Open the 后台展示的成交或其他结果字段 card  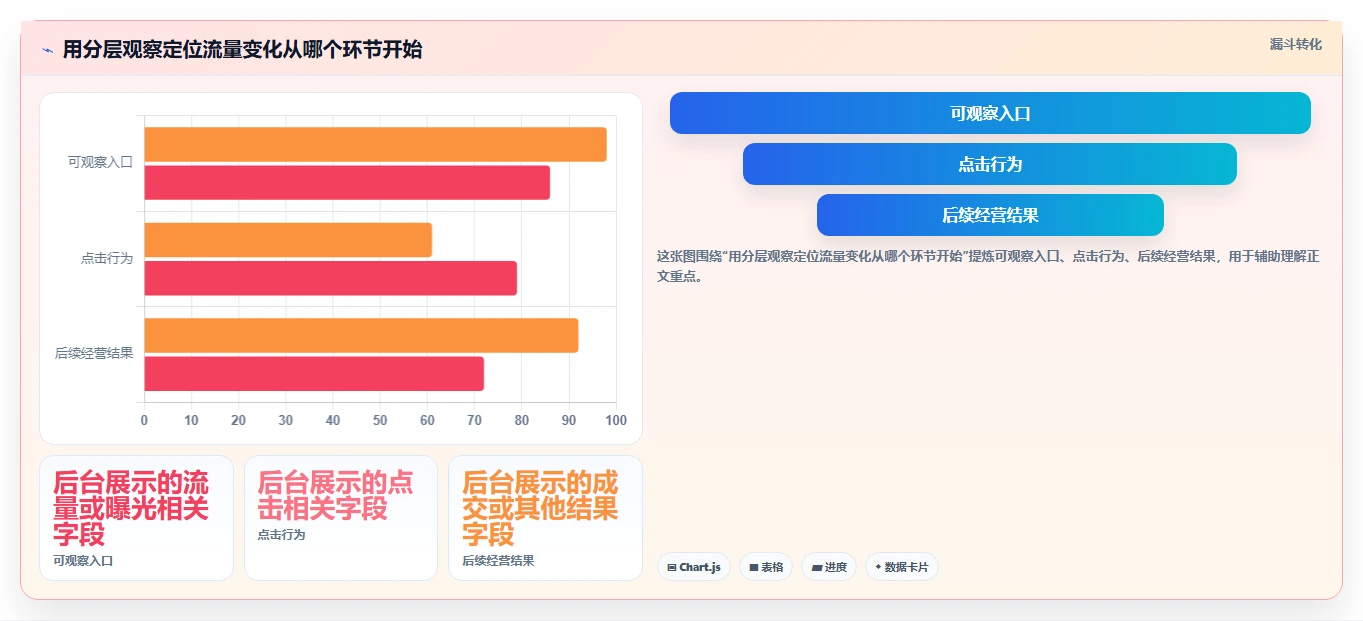545,518
